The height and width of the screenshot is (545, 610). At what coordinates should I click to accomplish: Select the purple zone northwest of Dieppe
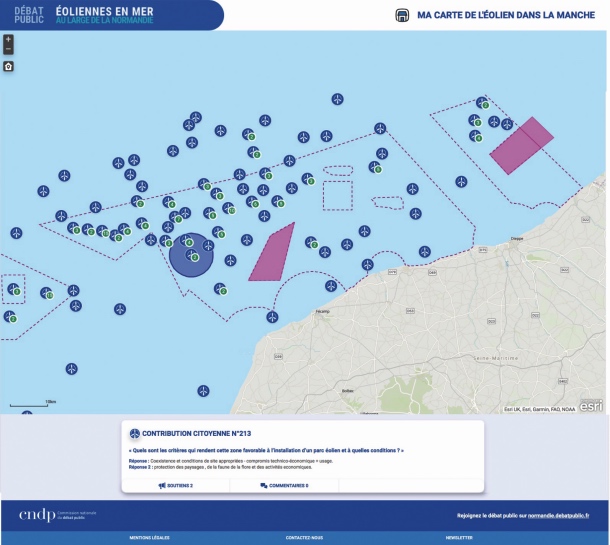pyautogui.click(x=521, y=145)
